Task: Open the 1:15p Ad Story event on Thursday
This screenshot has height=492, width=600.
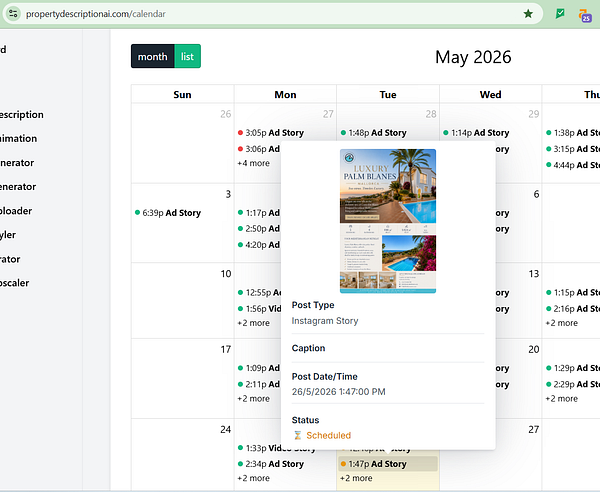Action: 572,293
